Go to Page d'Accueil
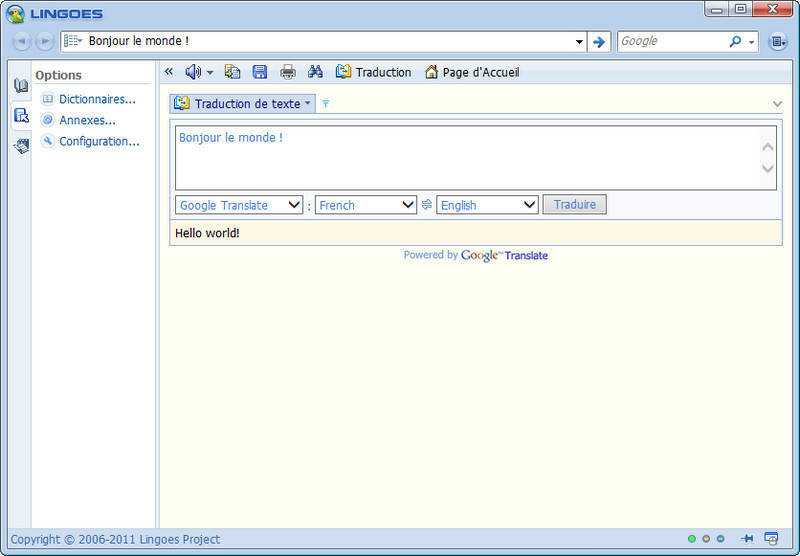The width and height of the screenshot is (800, 556). click(x=471, y=72)
